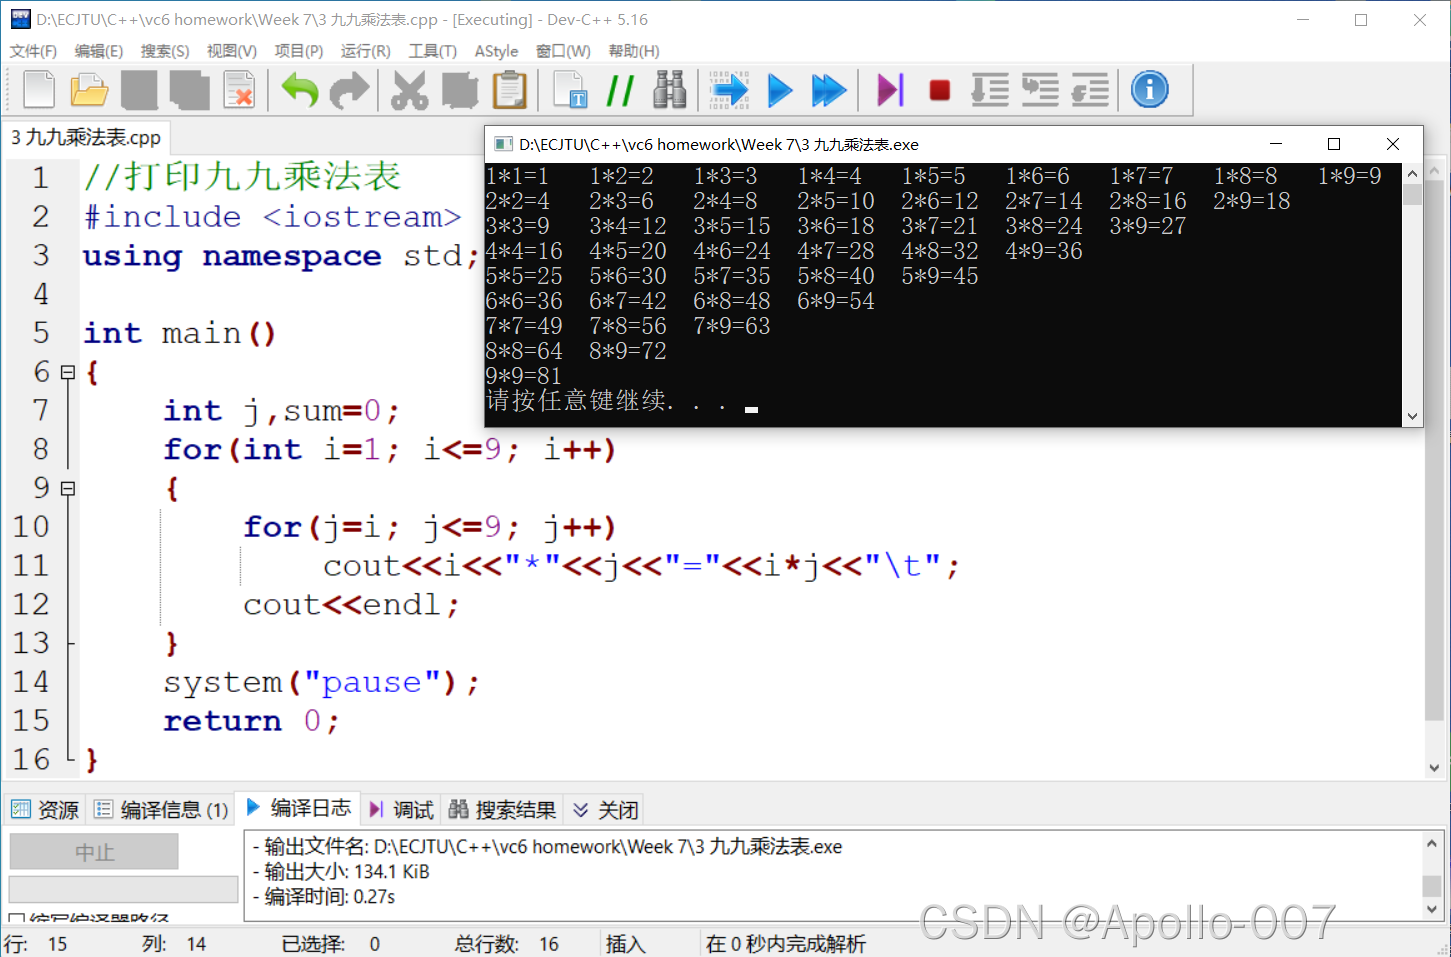The height and width of the screenshot is (957, 1451).
Task: Click compile log scrollbar down arrow
Action: coord(1432,909)
